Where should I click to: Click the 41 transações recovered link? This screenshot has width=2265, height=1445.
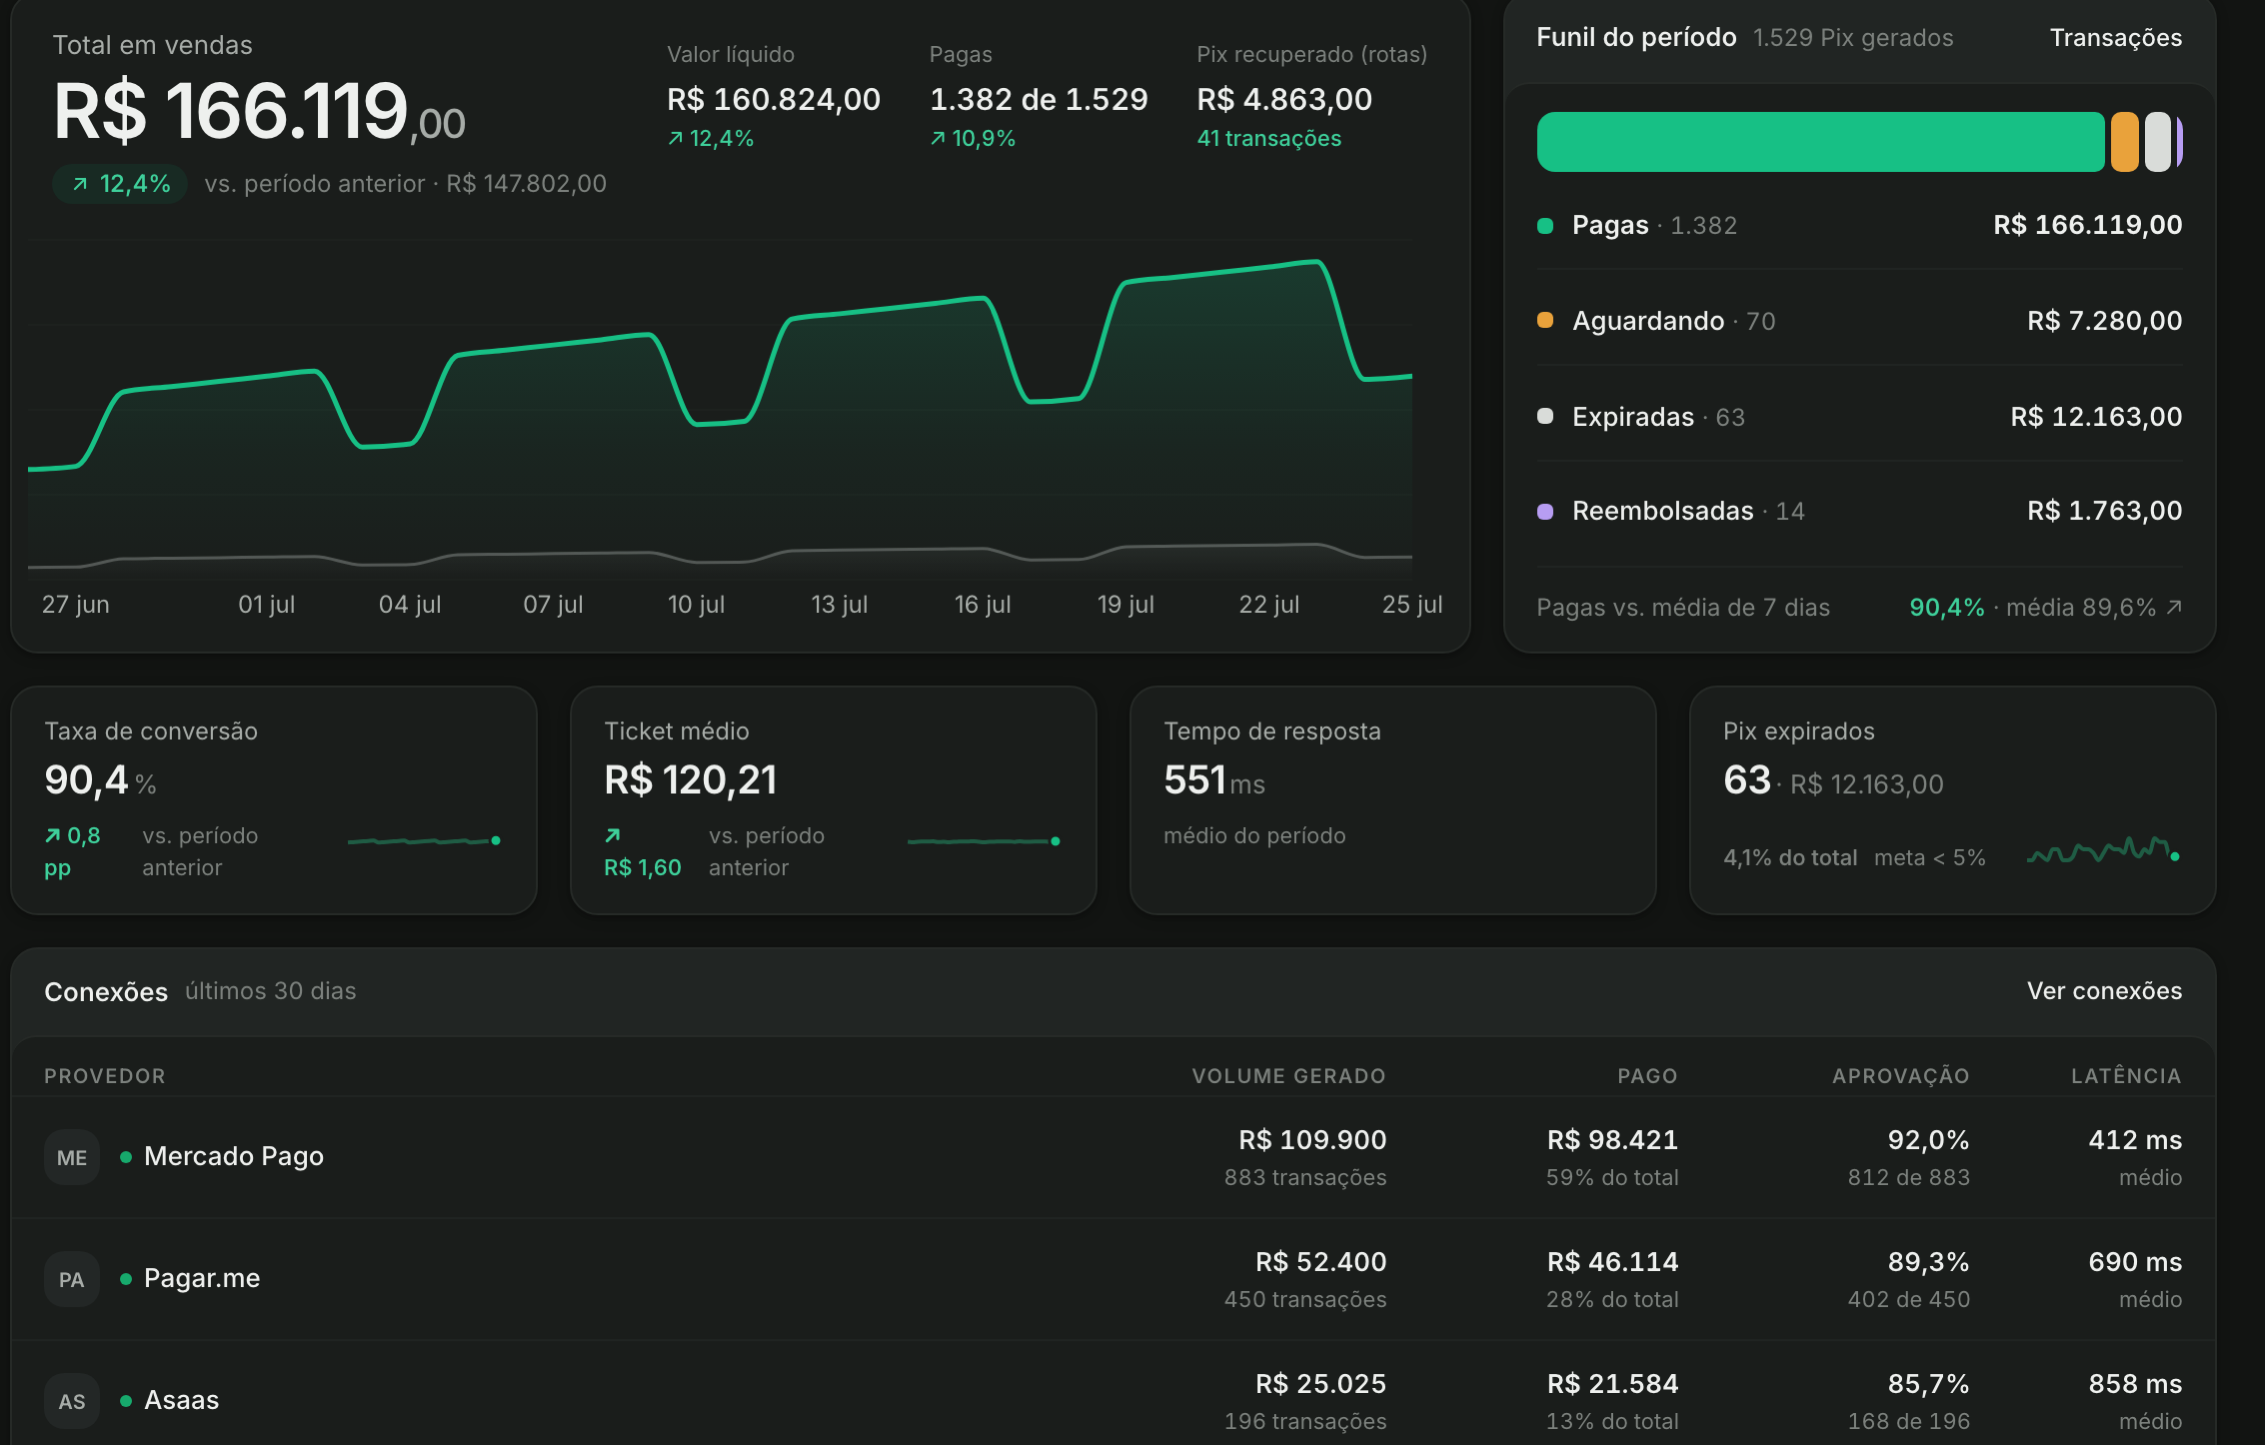pyautogui.click(x=1269, y=139)
